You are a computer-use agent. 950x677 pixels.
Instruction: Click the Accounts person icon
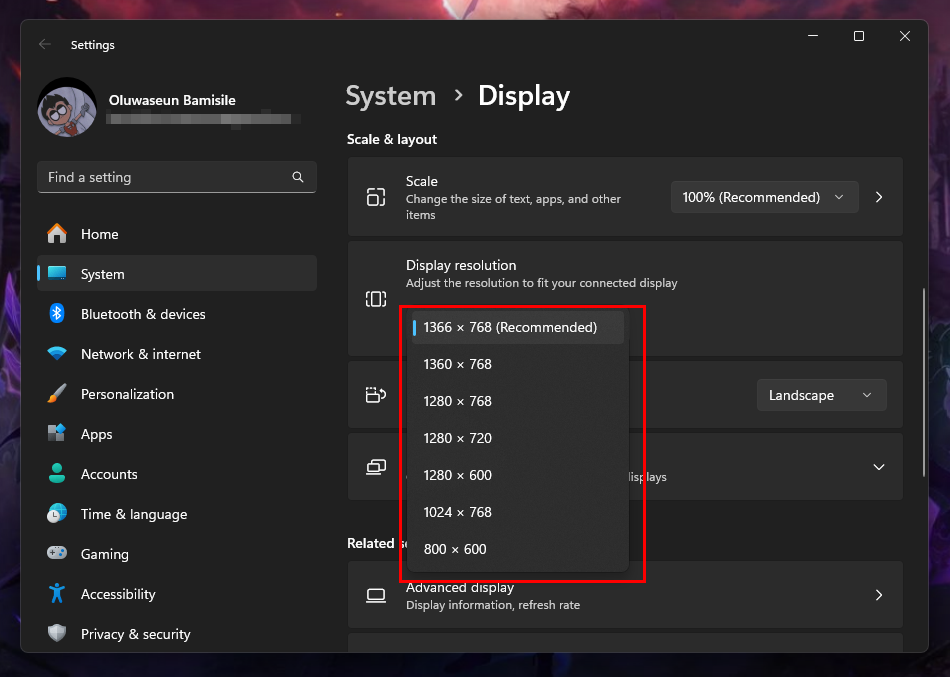click(x=57, y=474)
